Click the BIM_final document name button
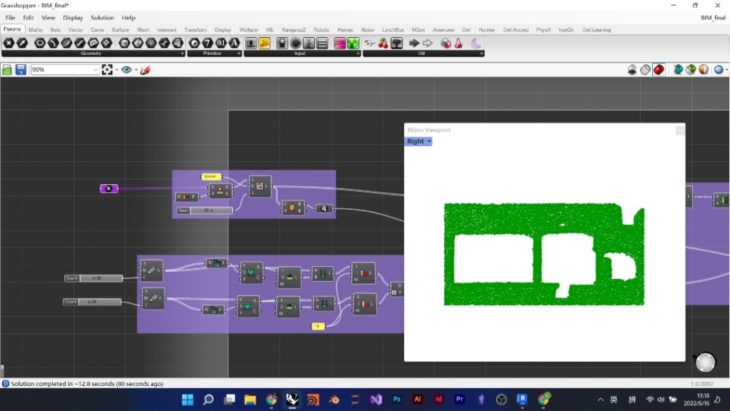Viewport: 730px width, 411px height. click(707, 18)
